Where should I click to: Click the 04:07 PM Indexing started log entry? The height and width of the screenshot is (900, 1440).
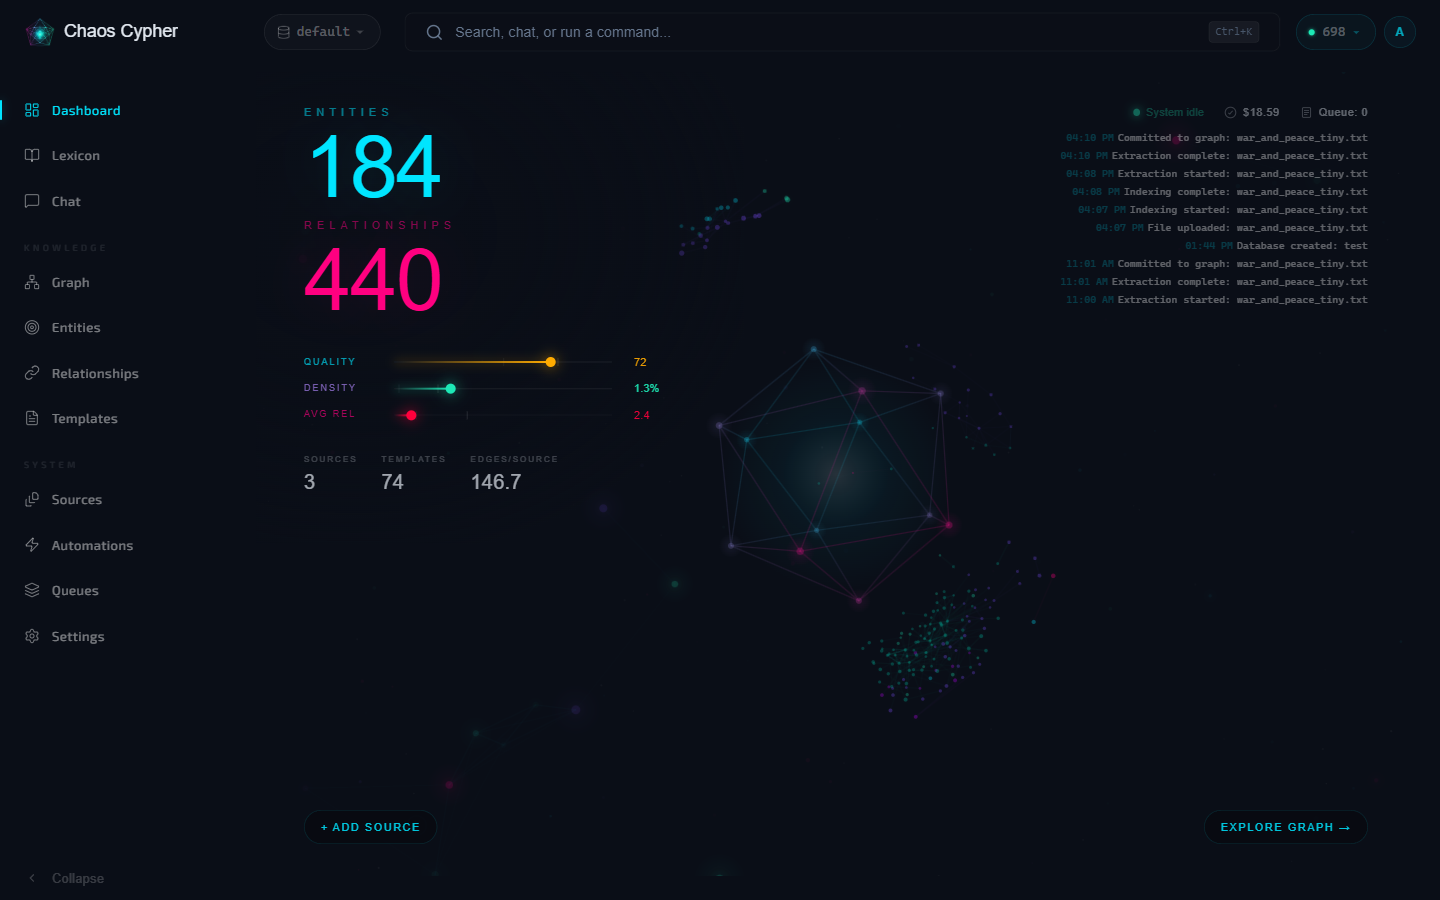pyautogui.click(x=1222, y=210)
